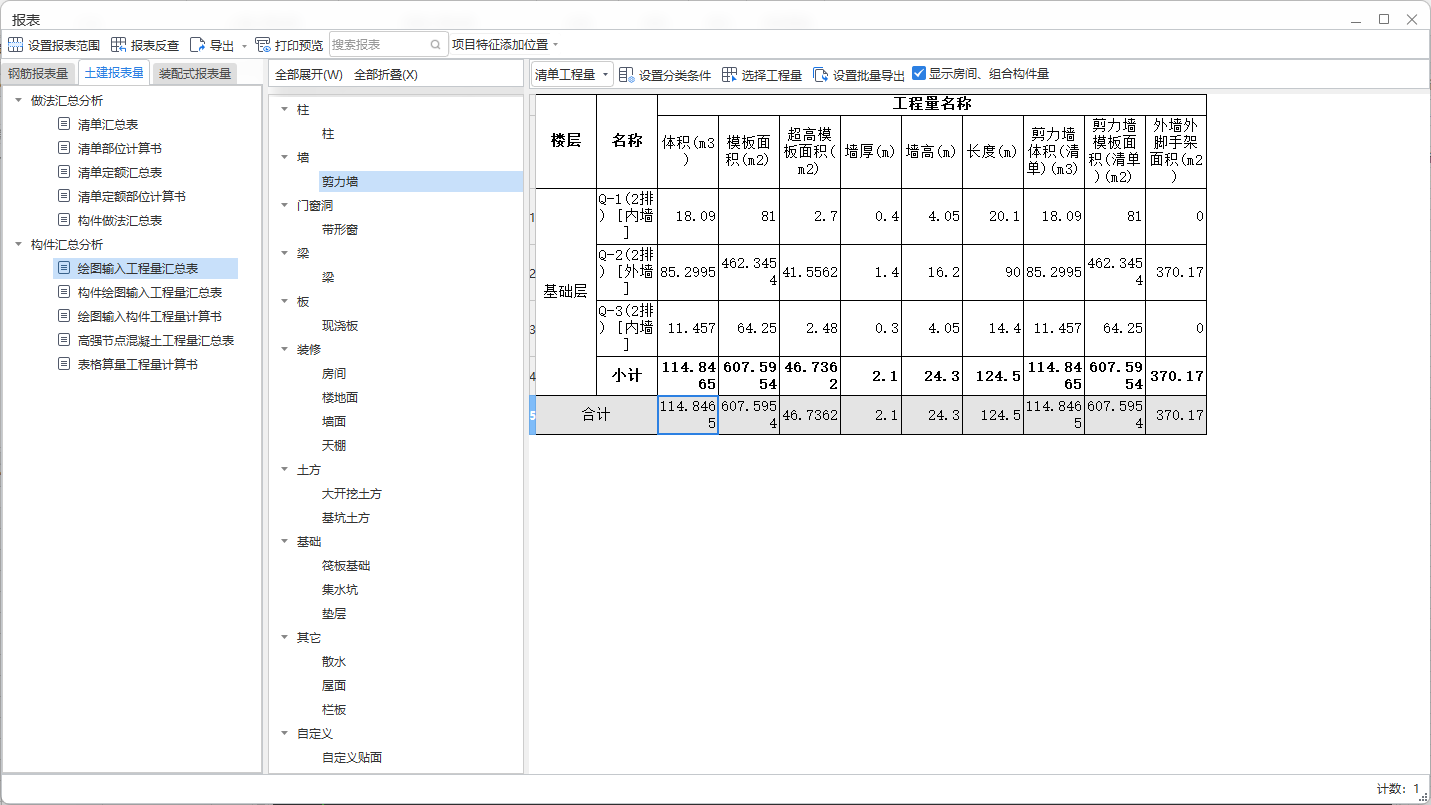Select 表格算量工程量计算书 report
The image size is (1431, 805).
[138, 365]
